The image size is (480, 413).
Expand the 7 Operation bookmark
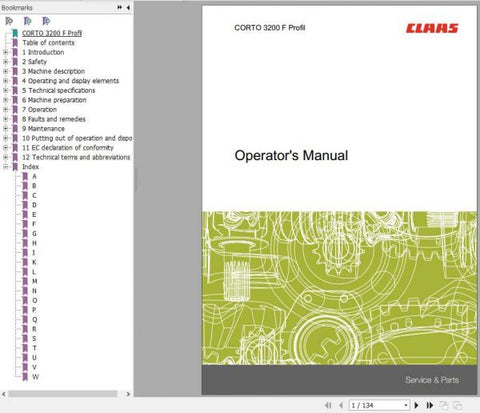(x=5, y=110)
